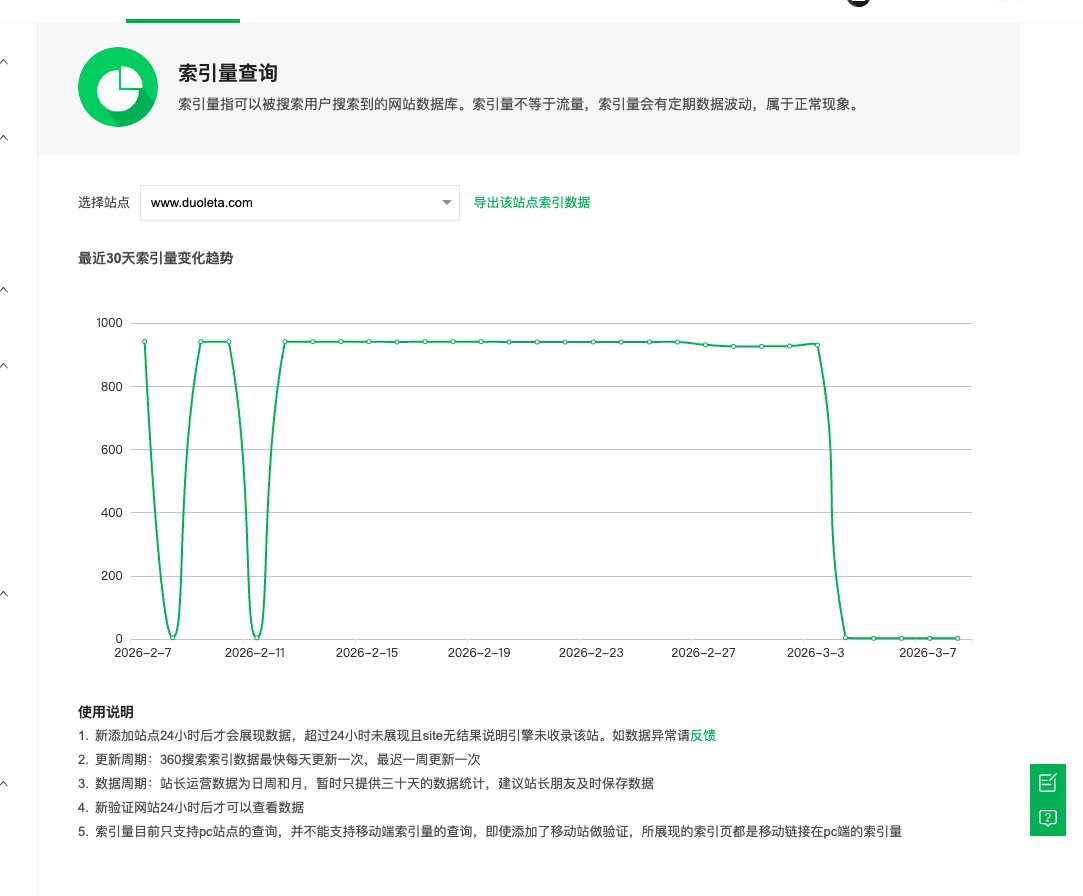Open the www.duoleta.com site selector
The width and height of the screenshot is (1083, 896).
click(x=300, y=203)
